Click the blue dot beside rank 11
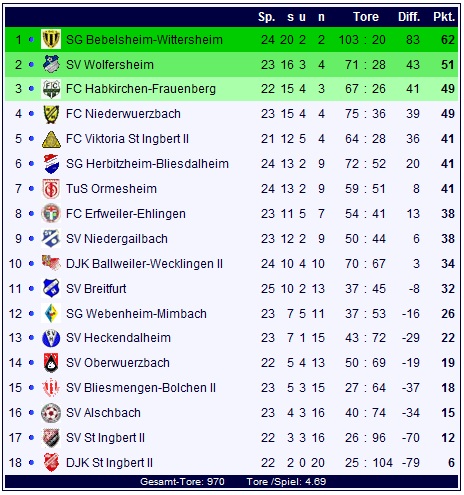Screen dimensions: 464x495 click(x=31, y=289)
